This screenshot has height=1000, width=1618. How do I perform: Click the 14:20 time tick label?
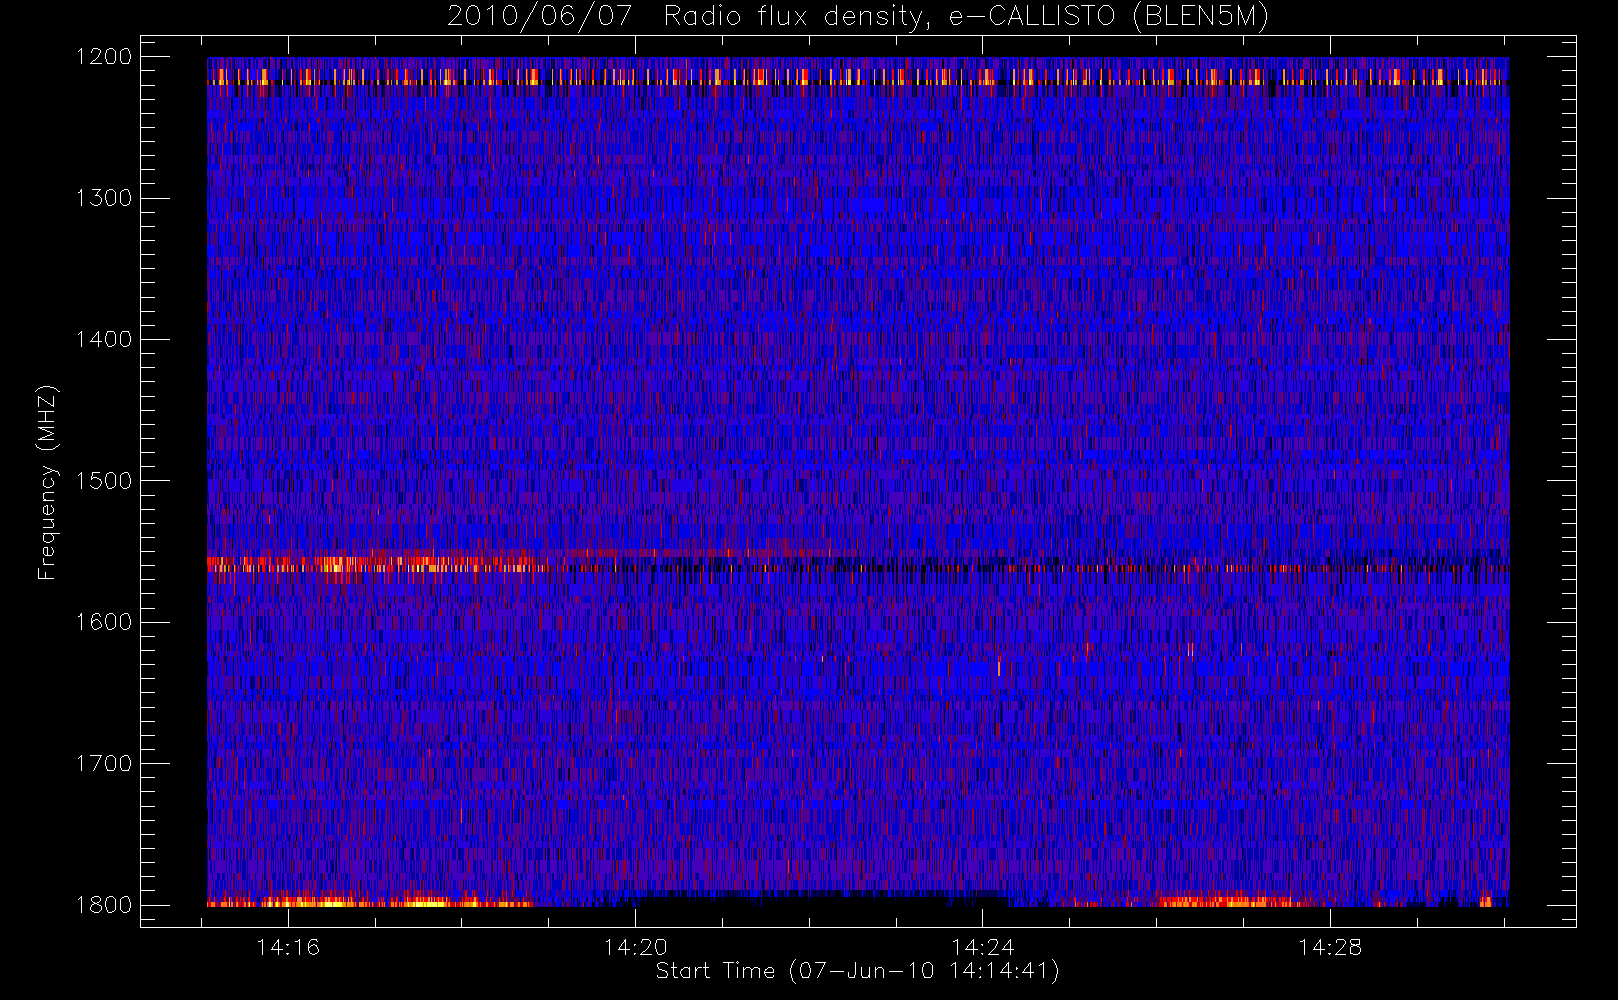[635, 947]
